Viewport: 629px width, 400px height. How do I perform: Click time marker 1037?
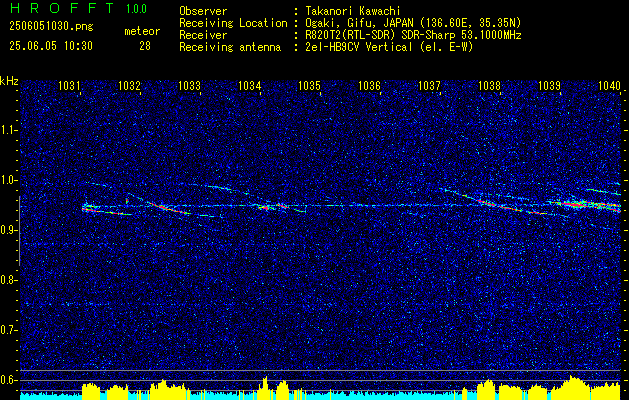(429, 85)
